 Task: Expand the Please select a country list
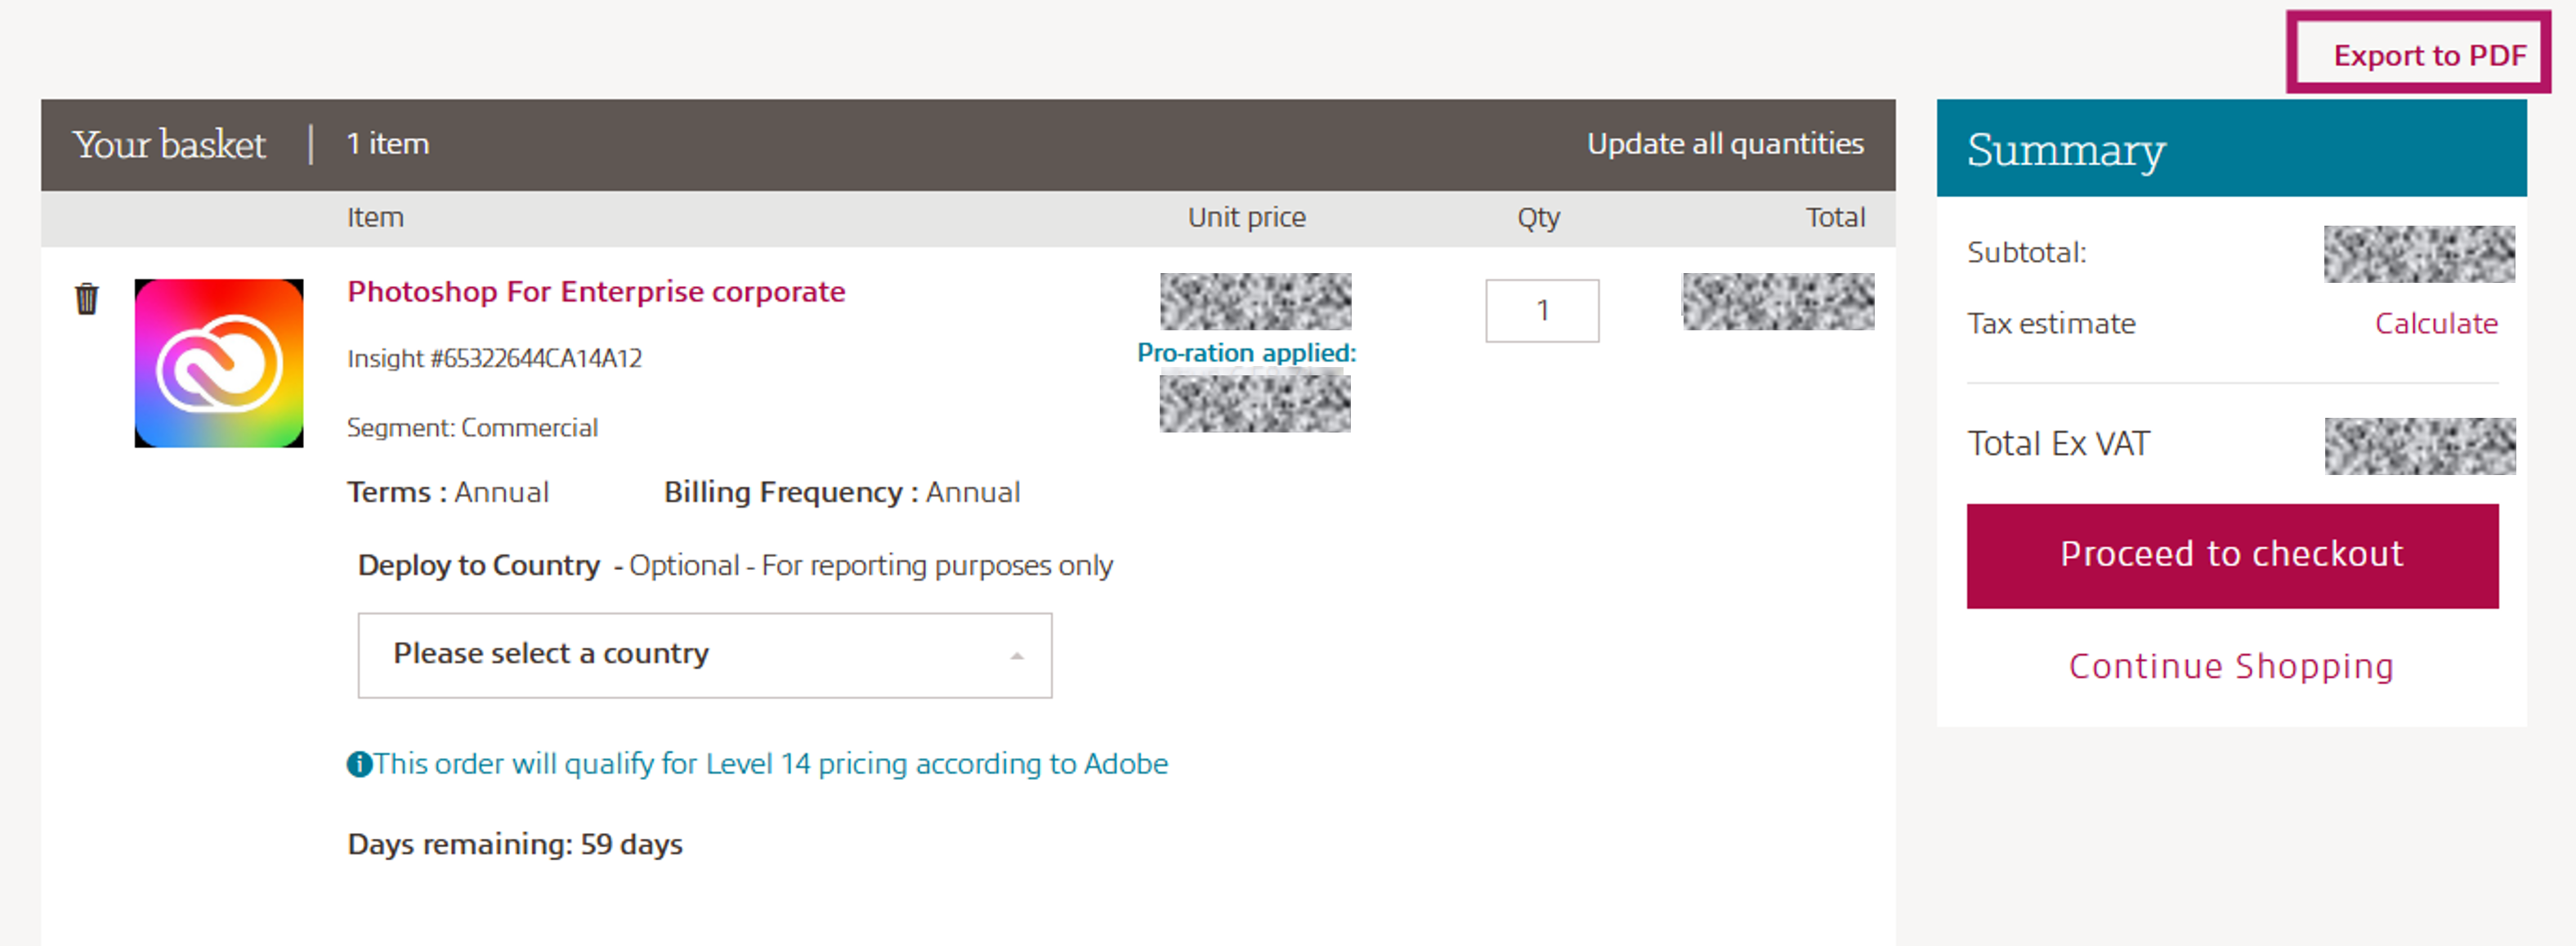point(704,654)
